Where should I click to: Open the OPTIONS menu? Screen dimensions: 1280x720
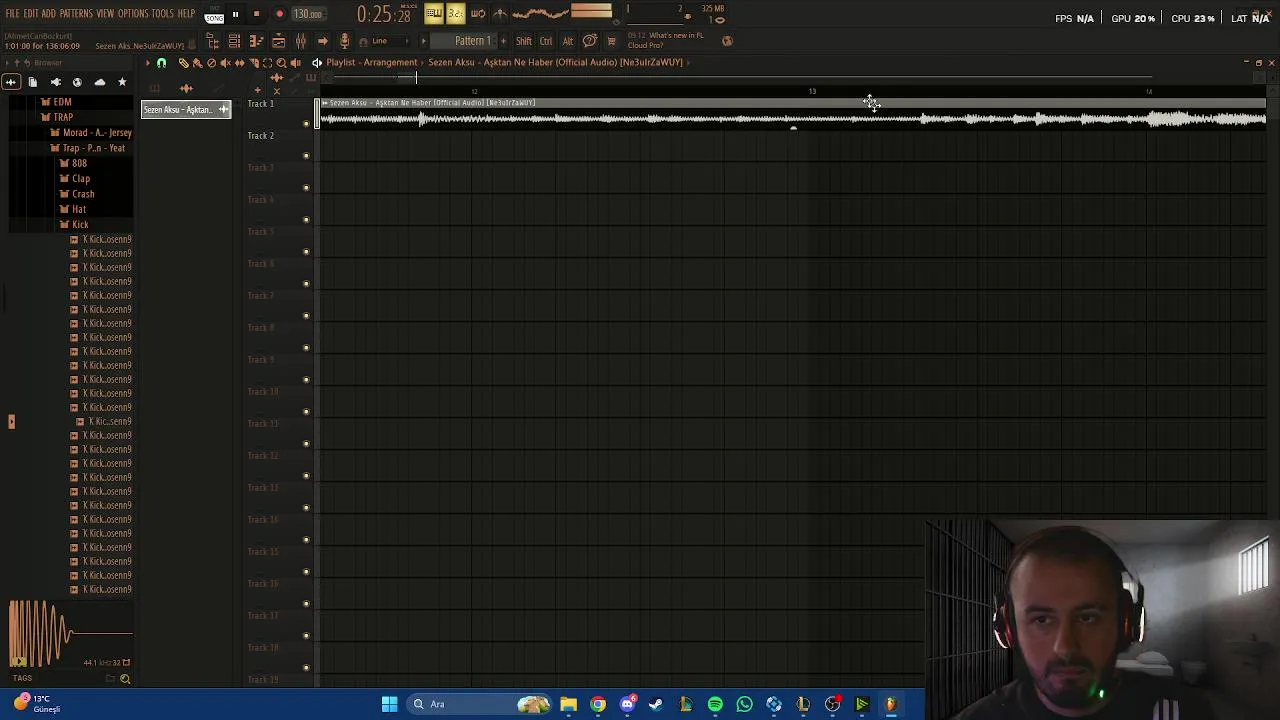click(133, 14)
